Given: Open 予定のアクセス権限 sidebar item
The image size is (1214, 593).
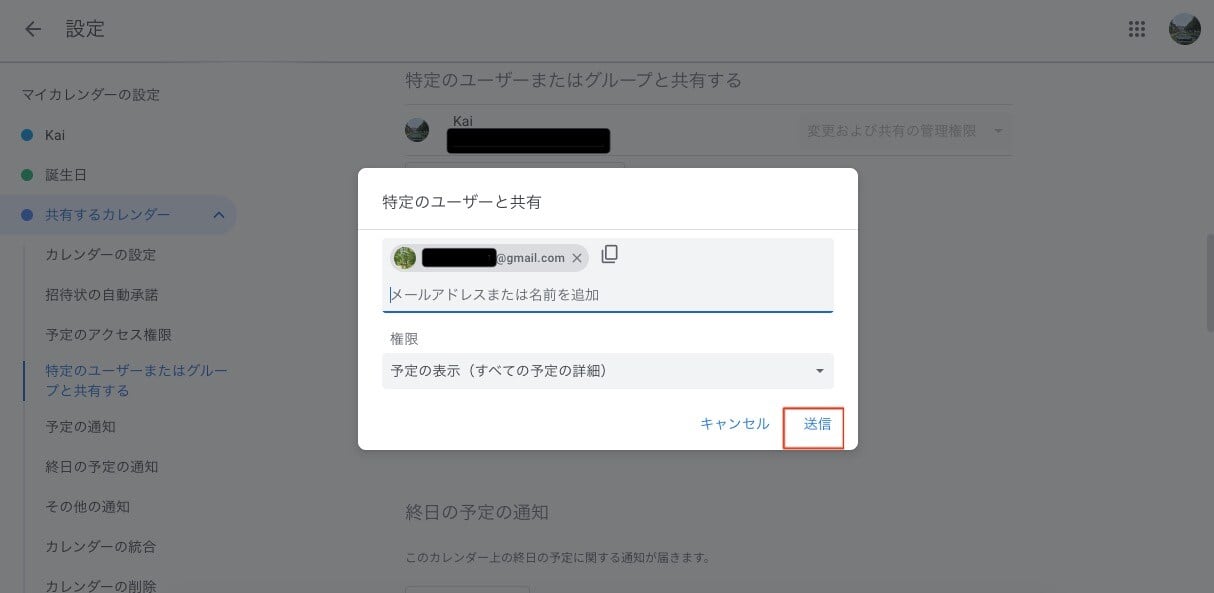Looking at the screenshot, I should tap(109, 335).
